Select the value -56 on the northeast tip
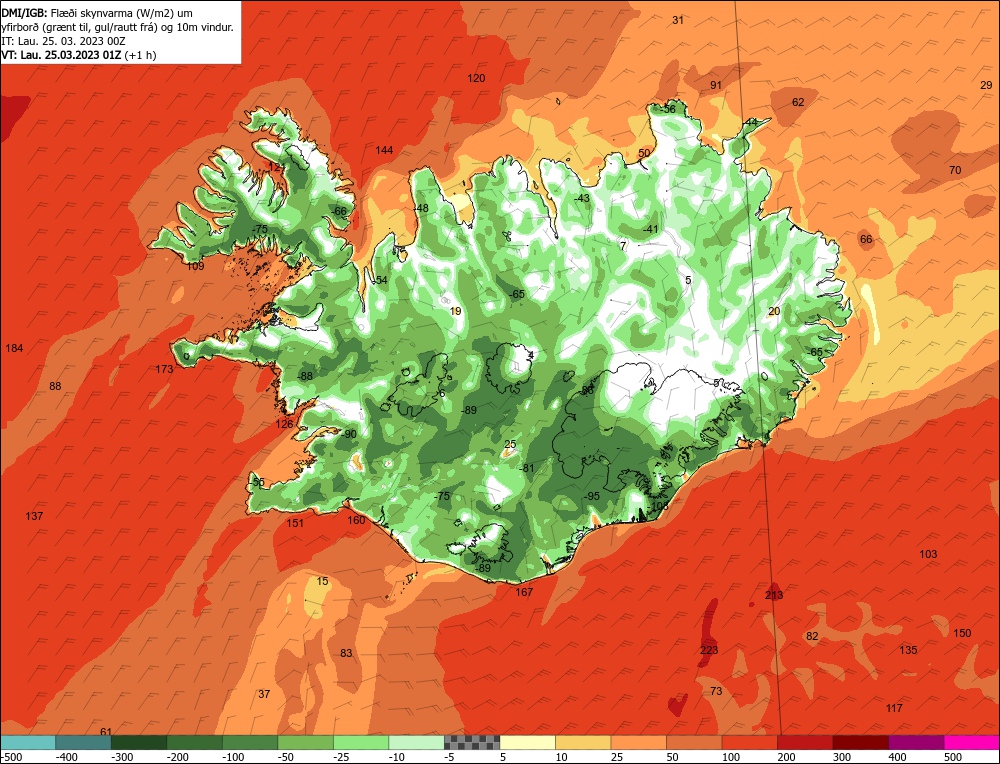This screenshot has height=764, width=1000. click(668, 109)
